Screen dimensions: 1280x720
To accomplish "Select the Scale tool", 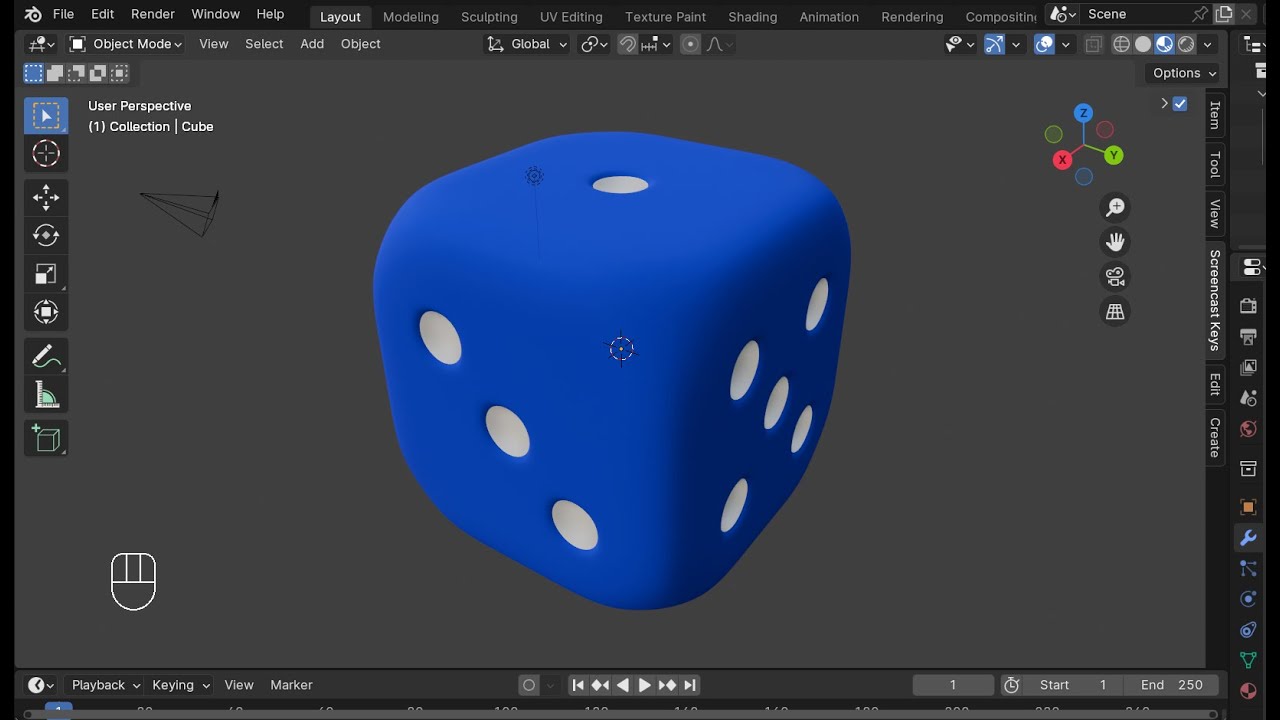I will coord(46,274).
